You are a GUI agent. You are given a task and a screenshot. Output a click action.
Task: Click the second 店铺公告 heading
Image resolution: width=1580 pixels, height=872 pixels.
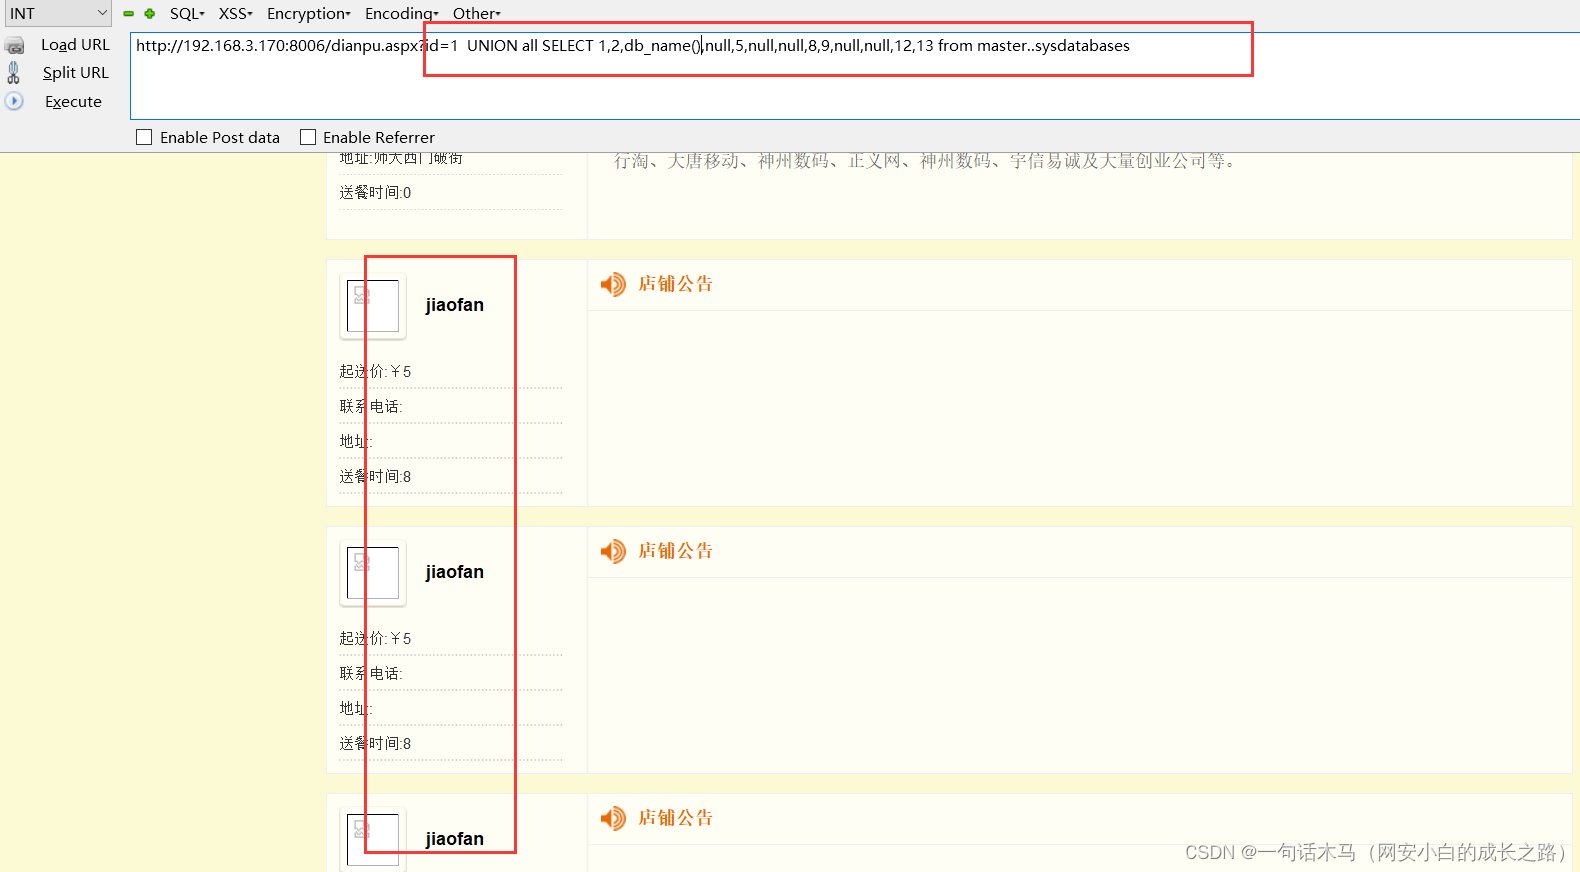(x=676, y=551)
